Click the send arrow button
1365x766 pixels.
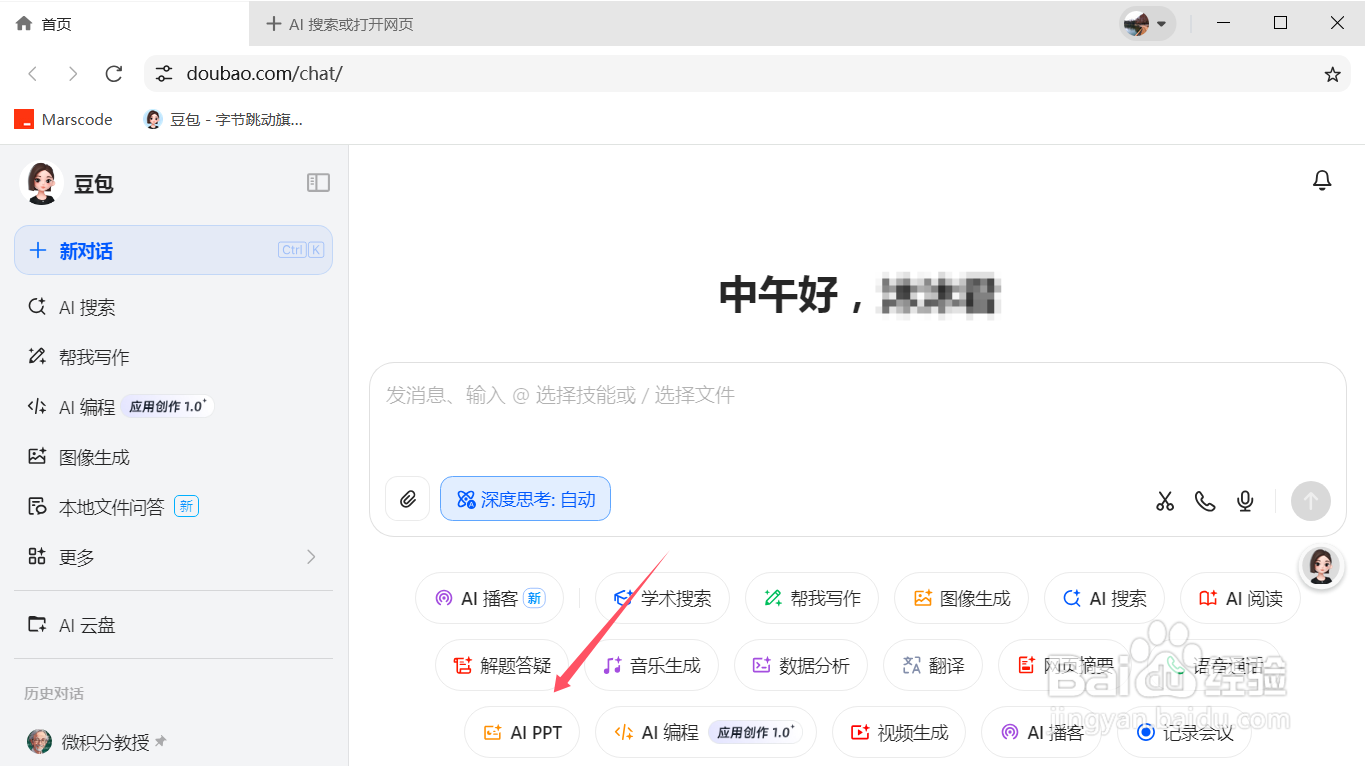(x=1311, y=501)
